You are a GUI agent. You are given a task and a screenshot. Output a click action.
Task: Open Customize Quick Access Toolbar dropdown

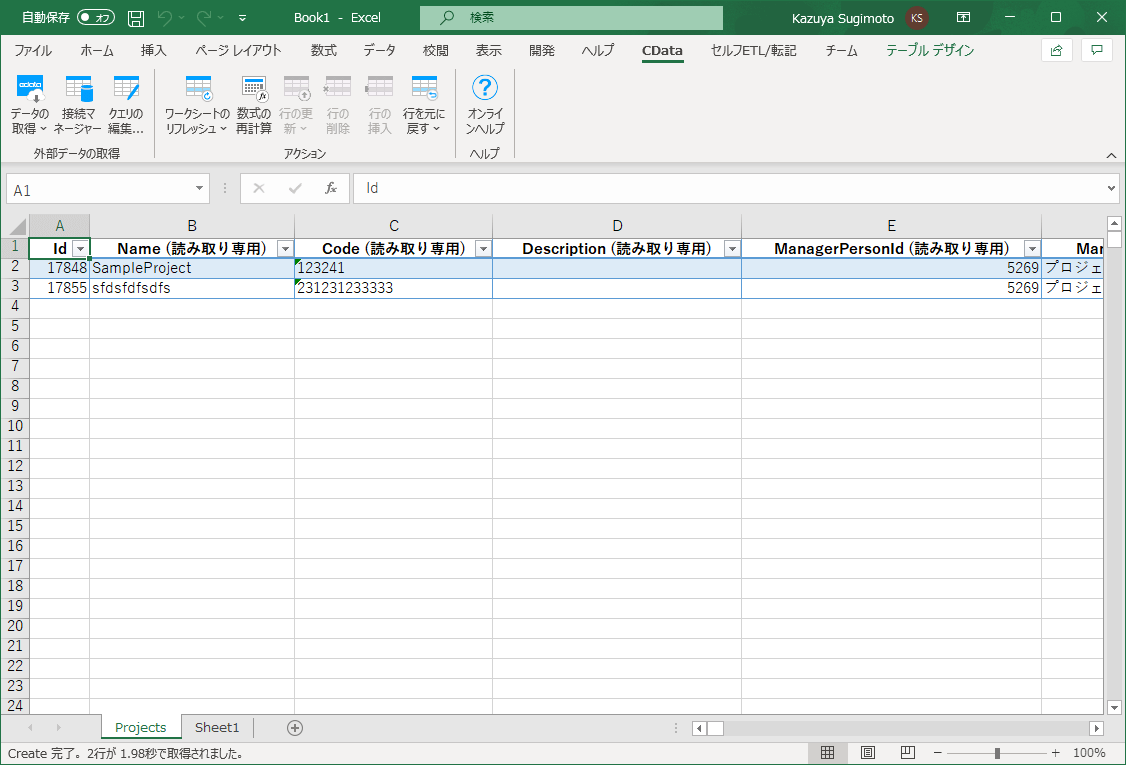click(x=242, y=18)
